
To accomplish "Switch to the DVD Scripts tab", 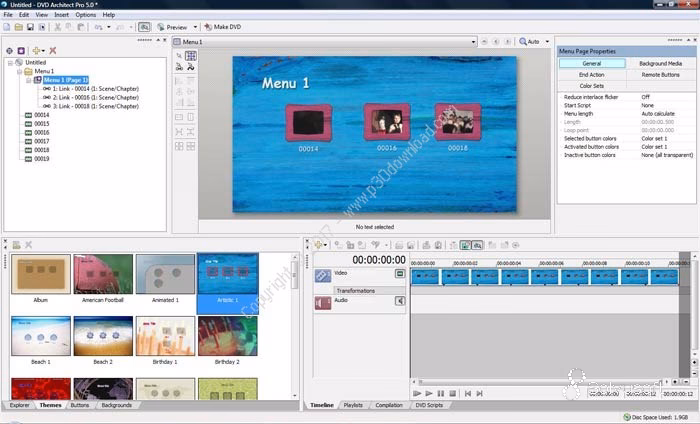I will point(429,405).
